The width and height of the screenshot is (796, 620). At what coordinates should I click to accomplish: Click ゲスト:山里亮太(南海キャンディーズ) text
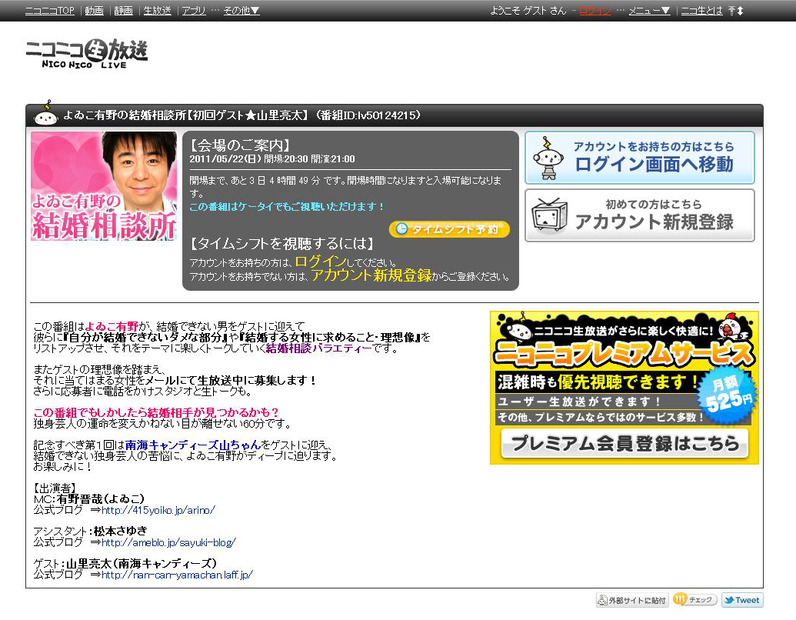click(125, 564)
